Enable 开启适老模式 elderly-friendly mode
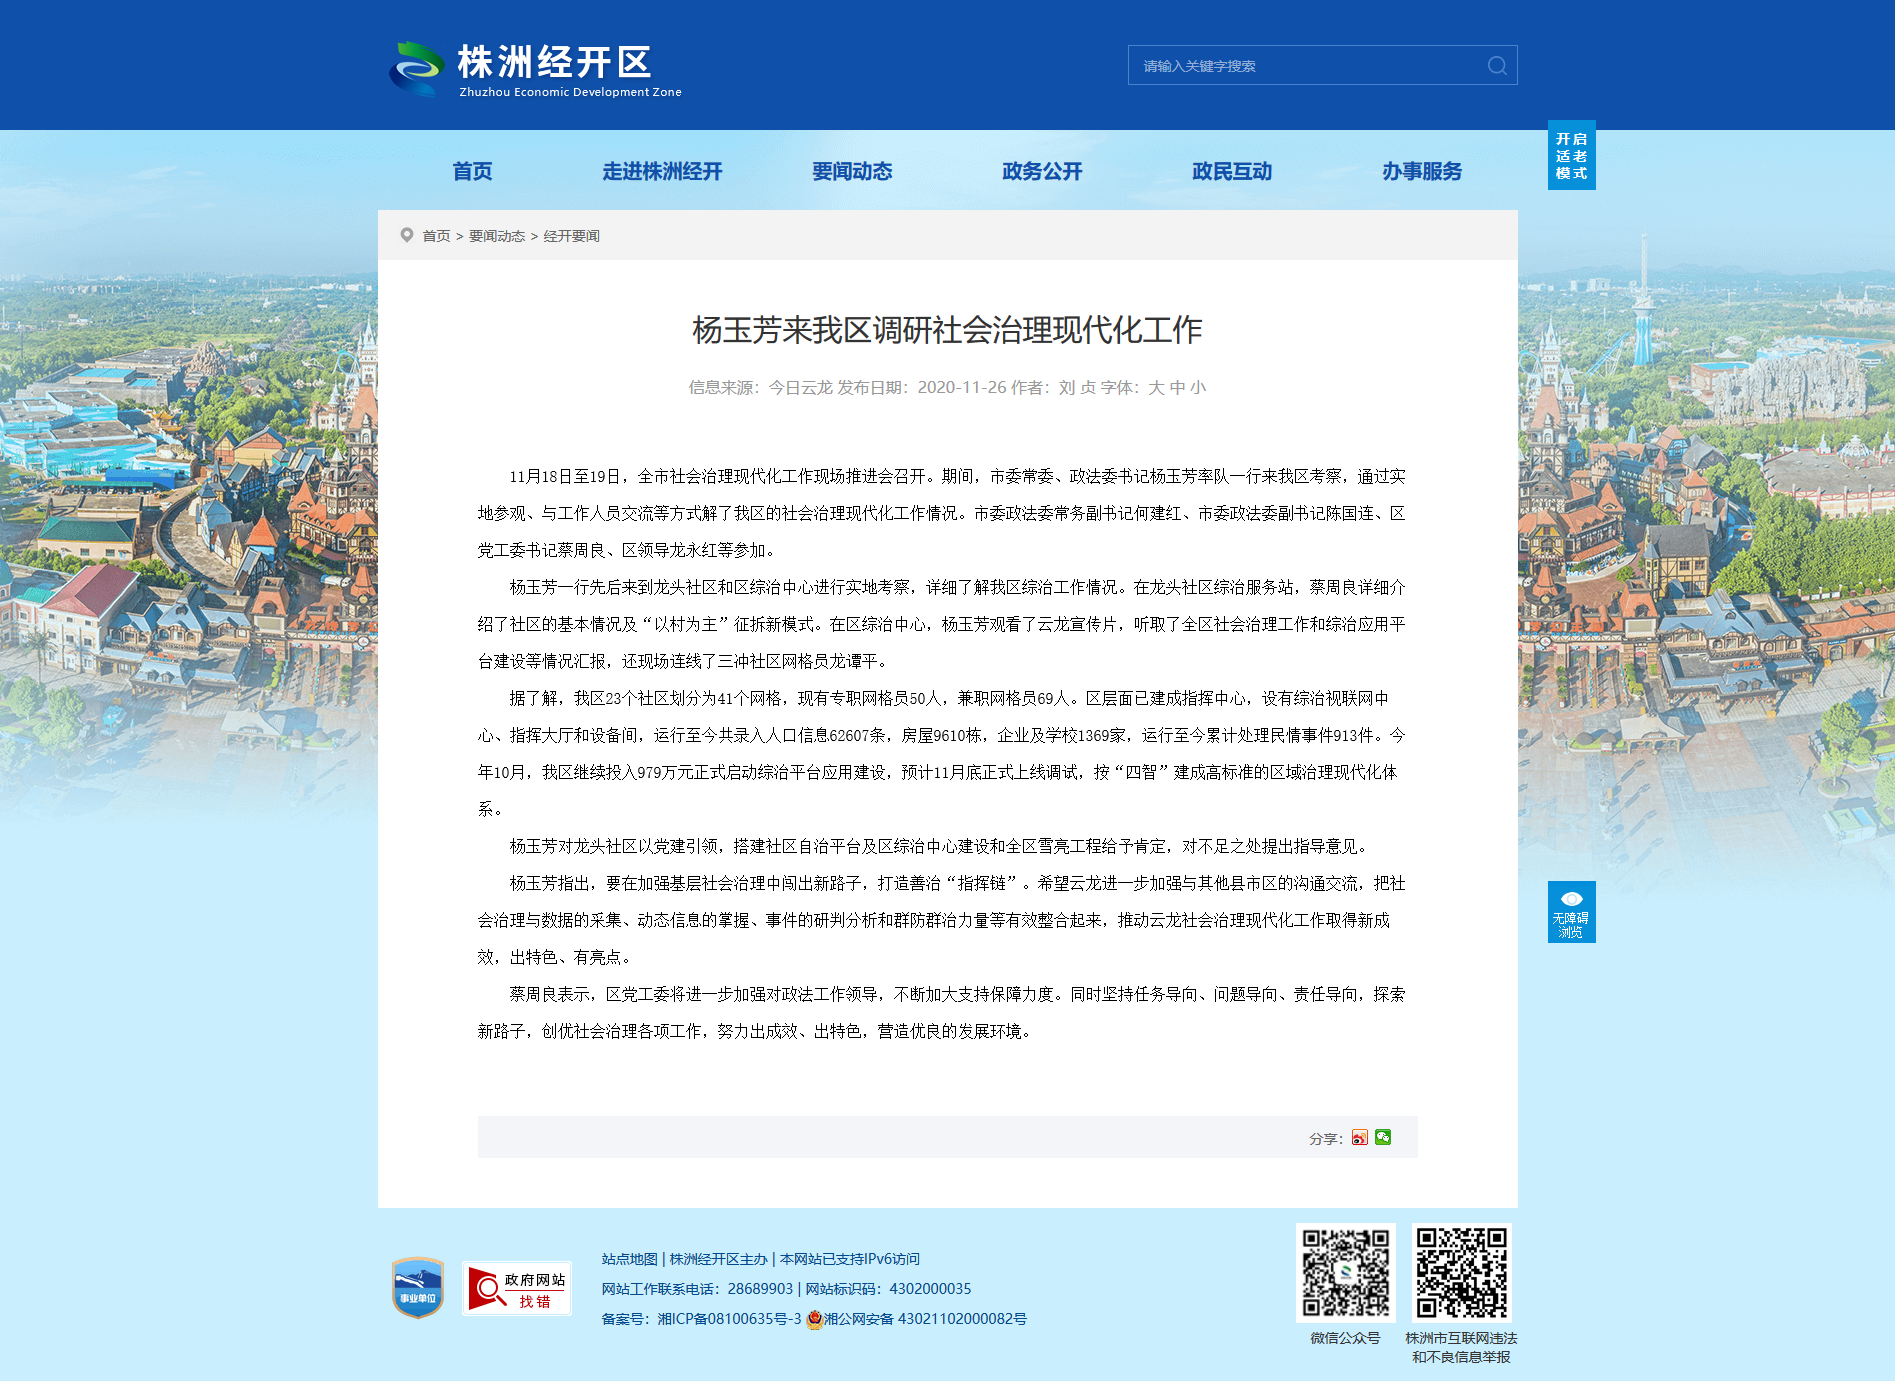Viewport: 1895px width, 1381px height. pyautogui.click(x=1571, y=155)
